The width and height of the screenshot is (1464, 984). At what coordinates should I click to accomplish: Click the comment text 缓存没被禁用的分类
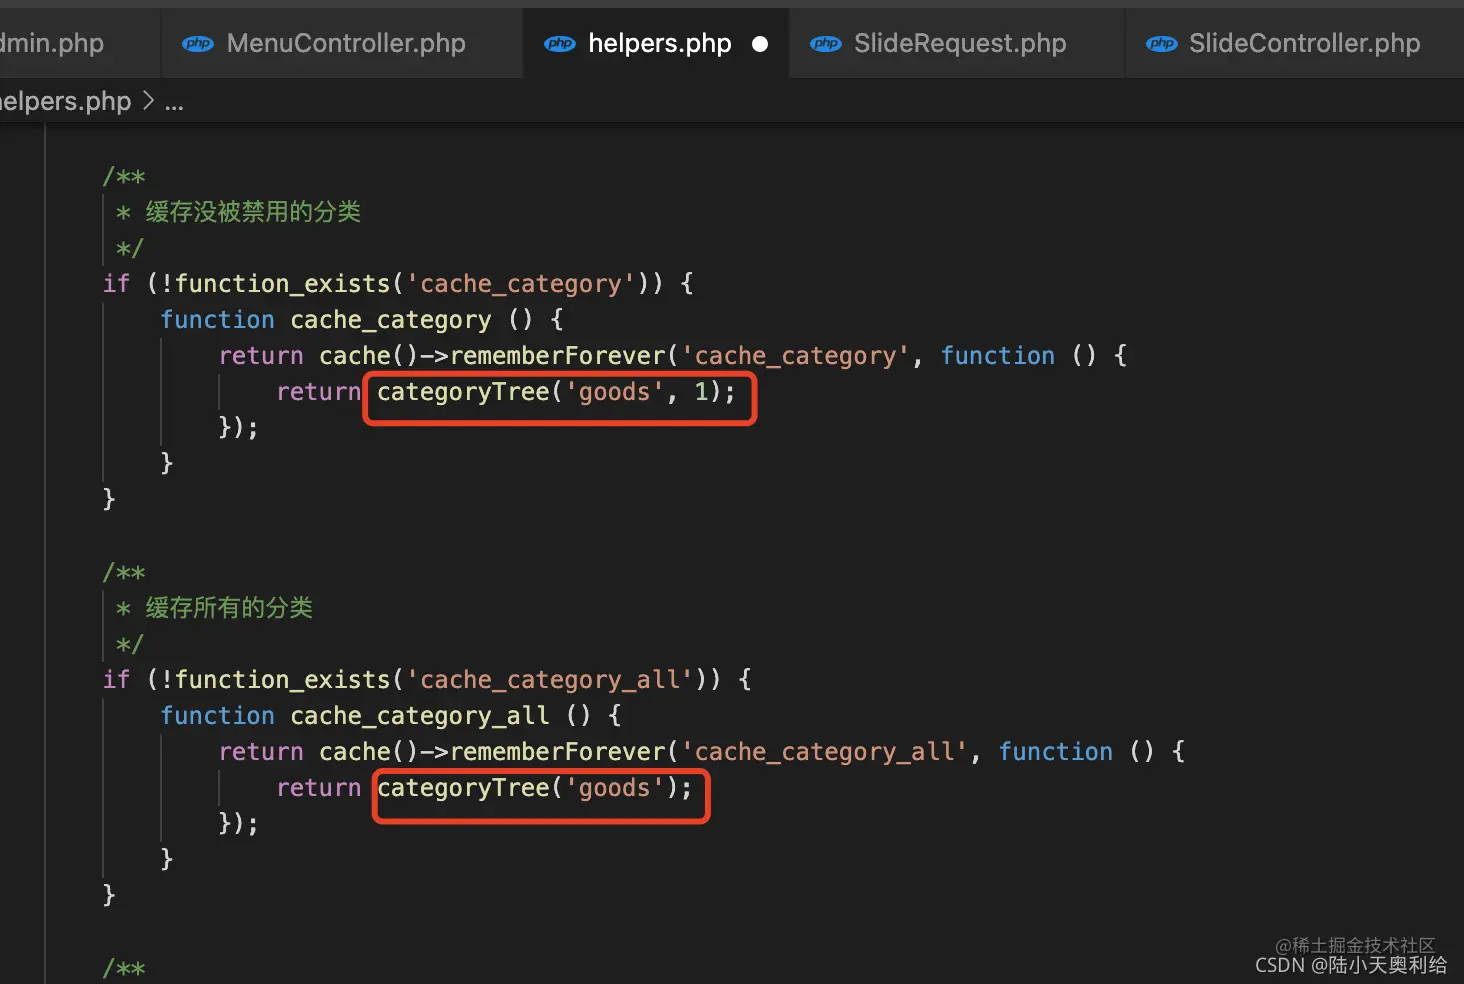tap(253, 212)
